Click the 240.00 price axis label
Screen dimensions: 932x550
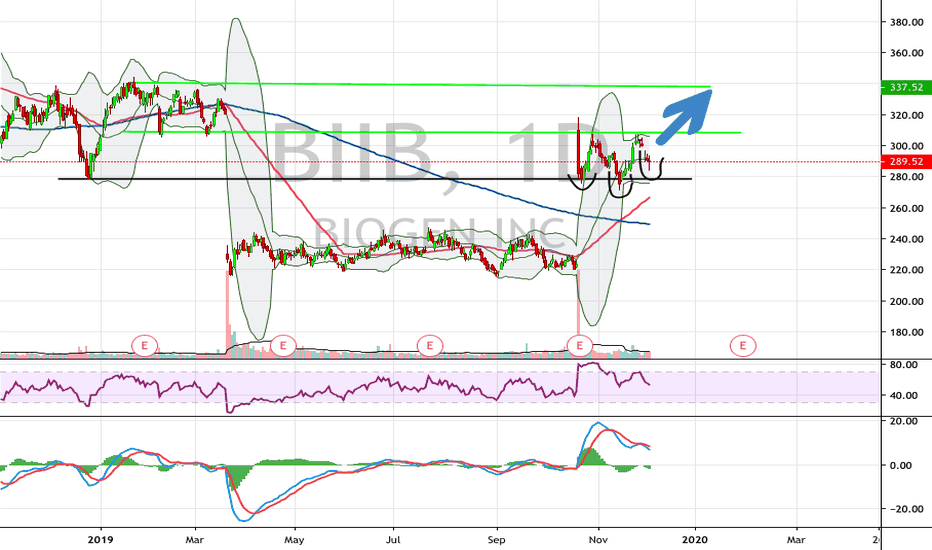pos(906,239)
